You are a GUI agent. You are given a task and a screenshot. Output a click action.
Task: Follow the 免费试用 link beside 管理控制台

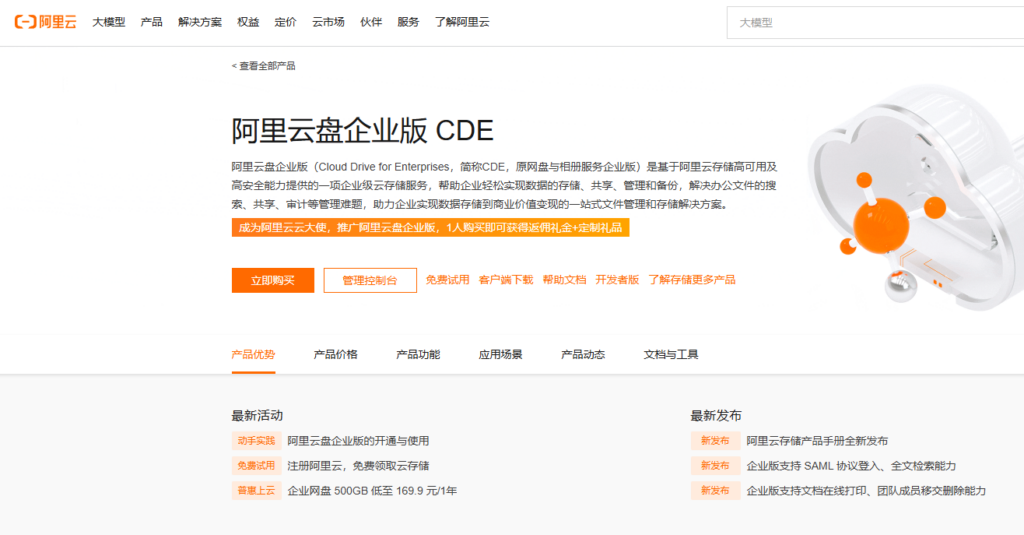(447, 280)
